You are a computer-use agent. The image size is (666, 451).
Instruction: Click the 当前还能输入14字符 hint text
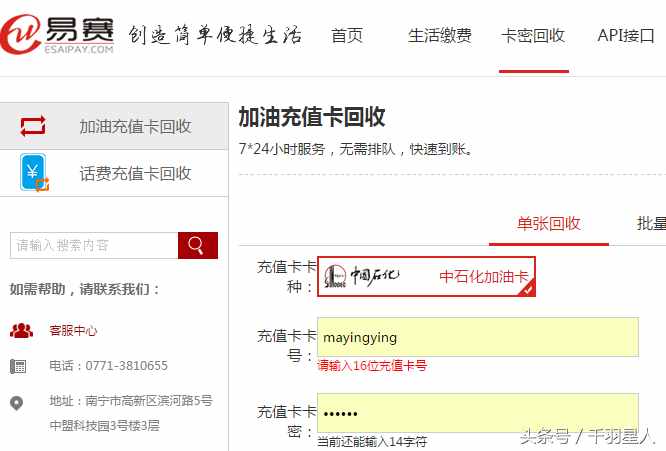click(x=372, y=442)
